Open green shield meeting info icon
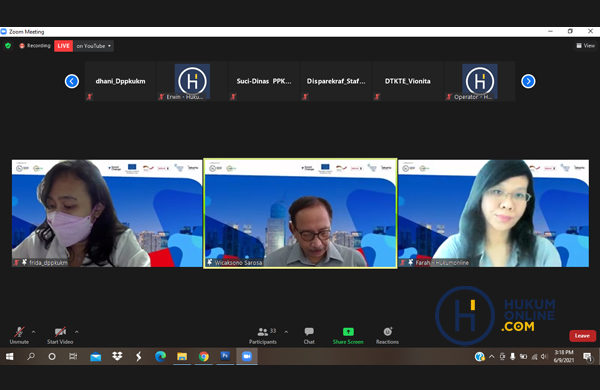This screenshot has height=390, width=600. pyautogui.click(x=8, y=46)
